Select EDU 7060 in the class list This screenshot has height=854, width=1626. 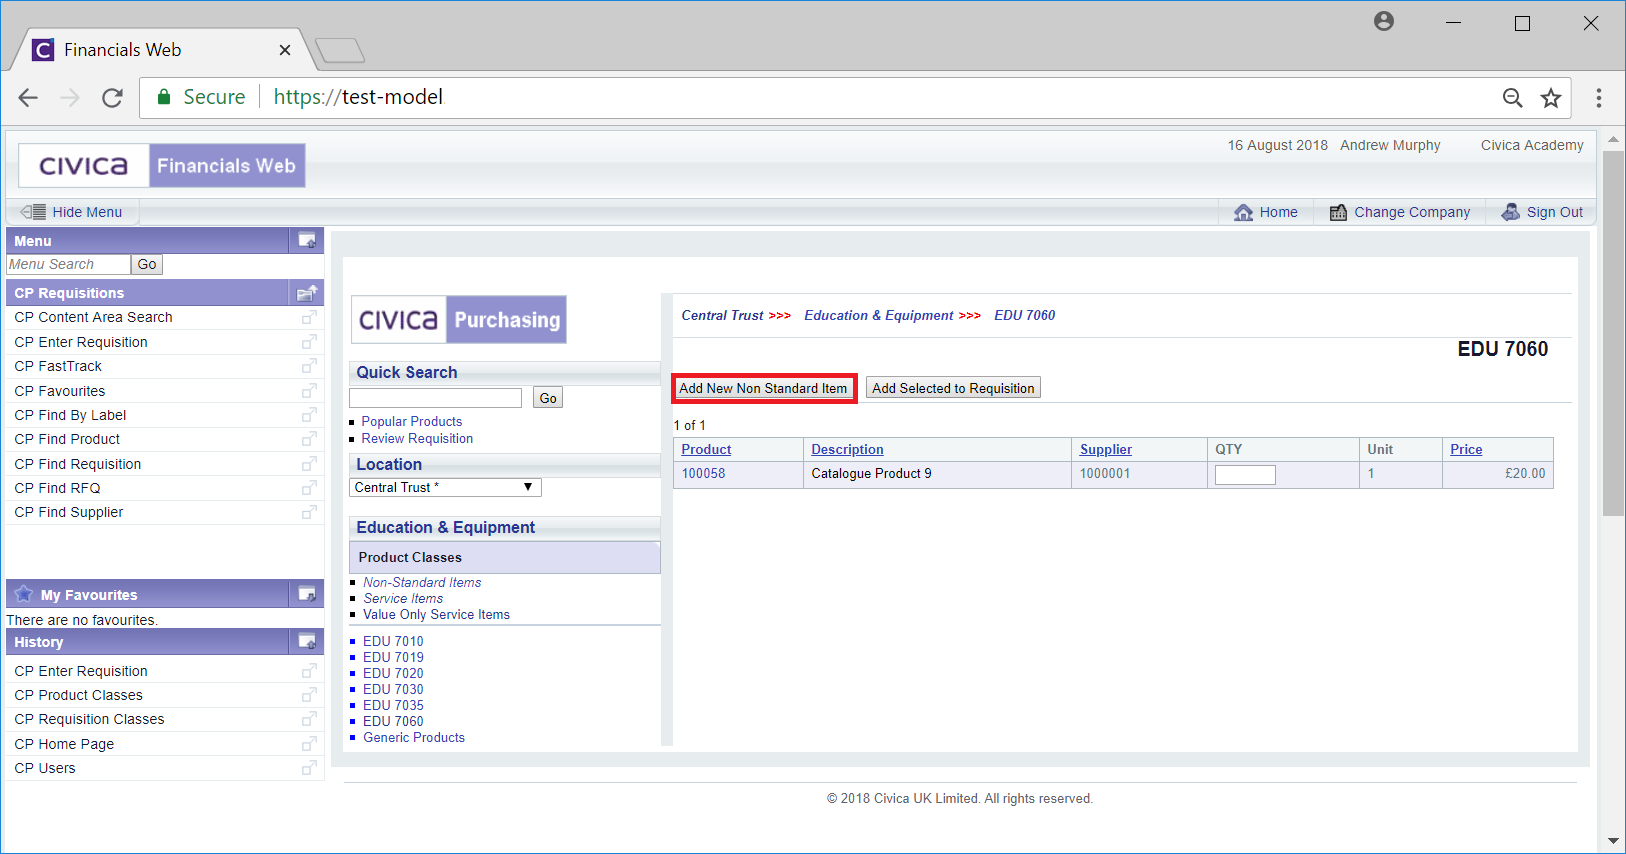pyautogui.click(x=393, y=722)
